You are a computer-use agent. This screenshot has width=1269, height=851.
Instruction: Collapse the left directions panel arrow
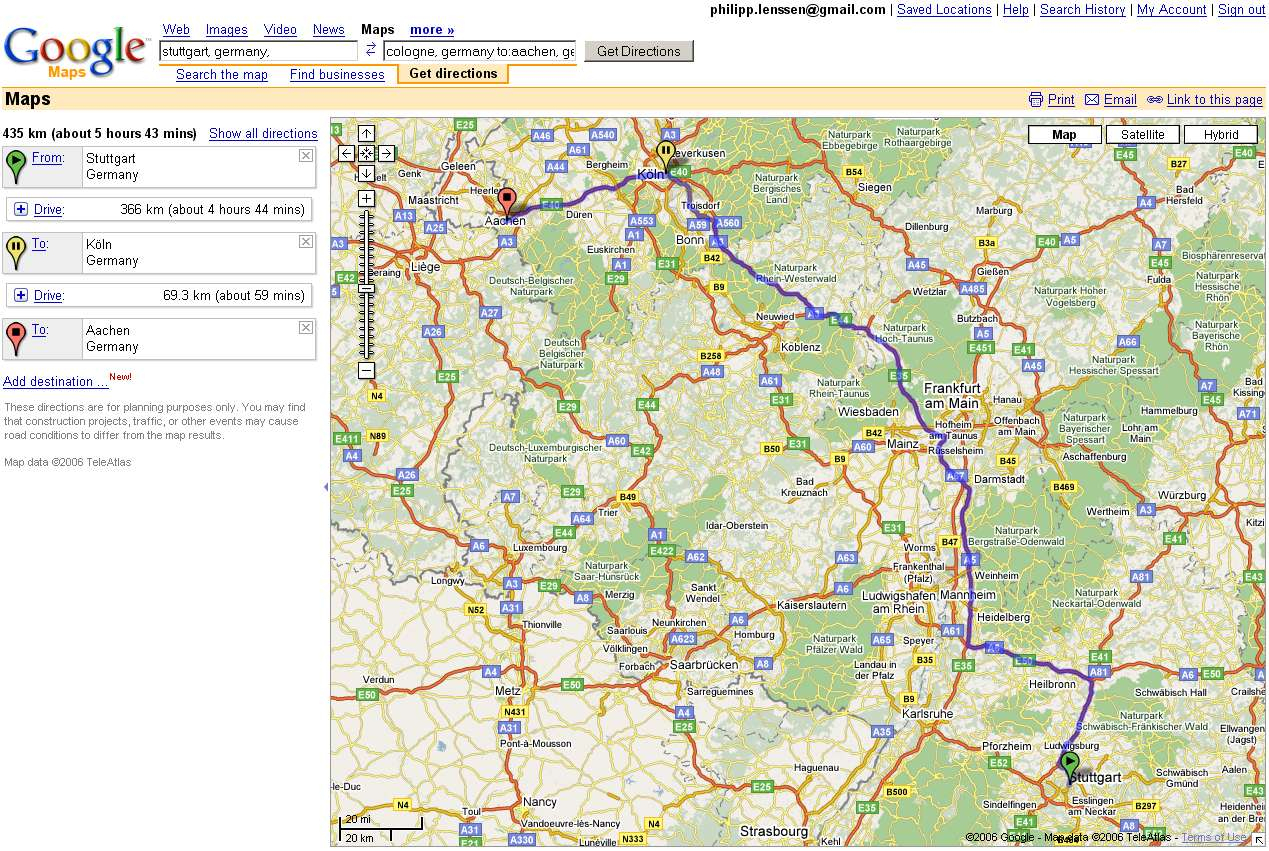[325, 487]
